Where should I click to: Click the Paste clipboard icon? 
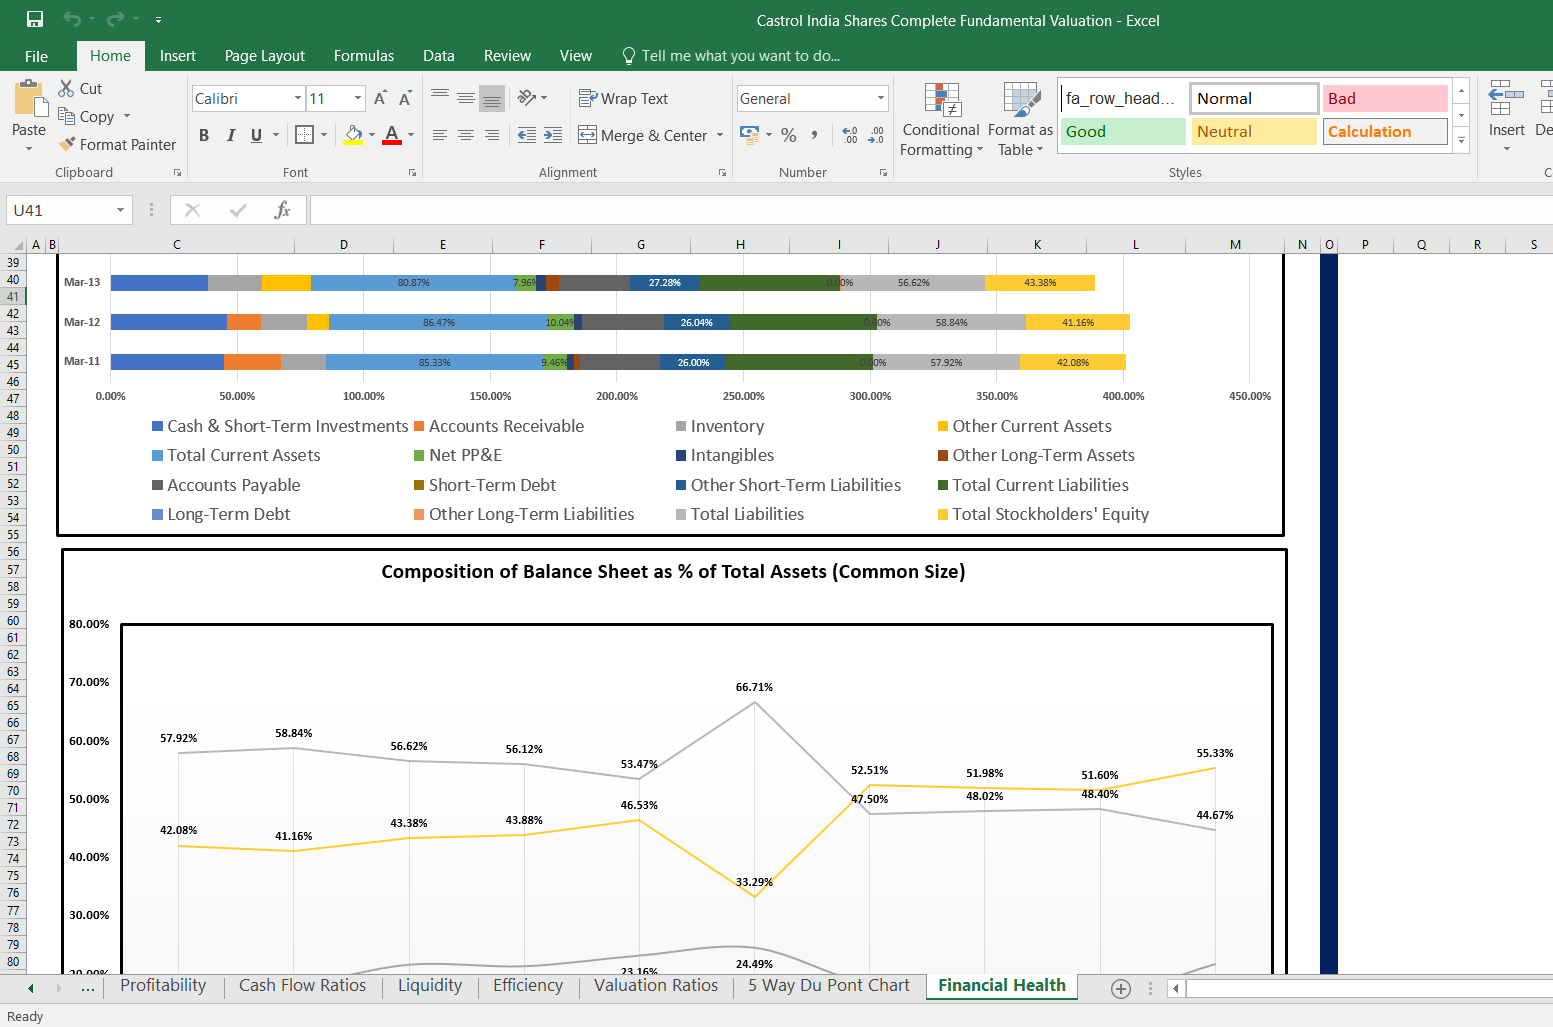pos(30,99)
